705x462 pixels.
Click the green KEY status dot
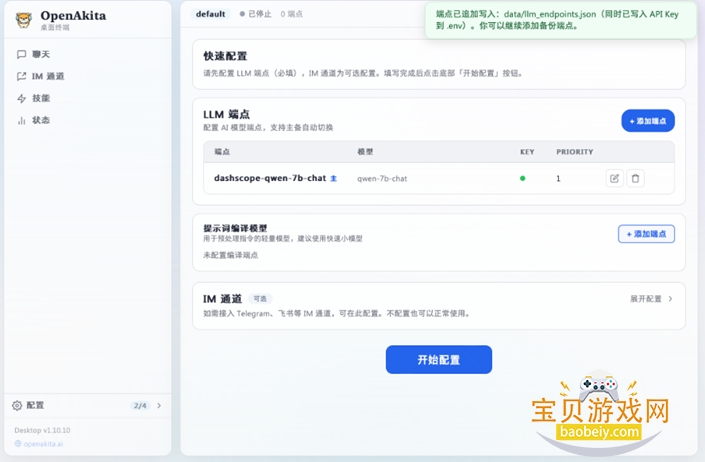point(522,178)
